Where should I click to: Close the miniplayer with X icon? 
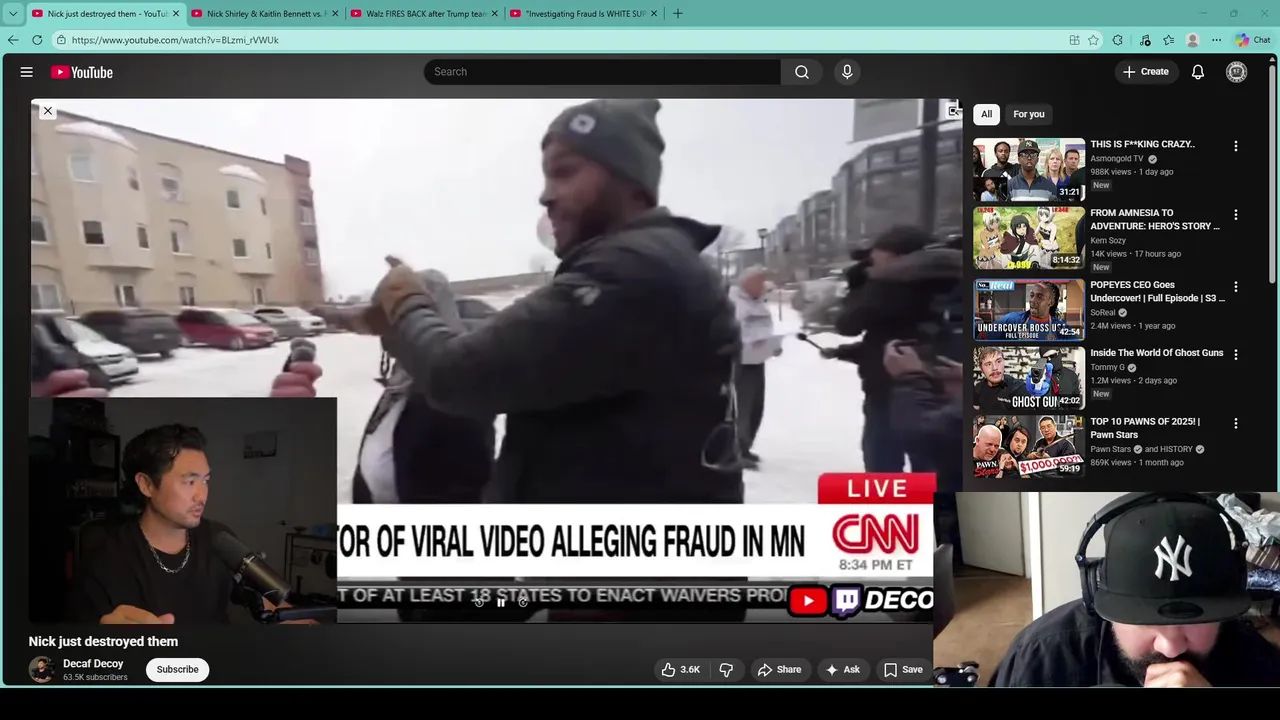pos(47,111)
